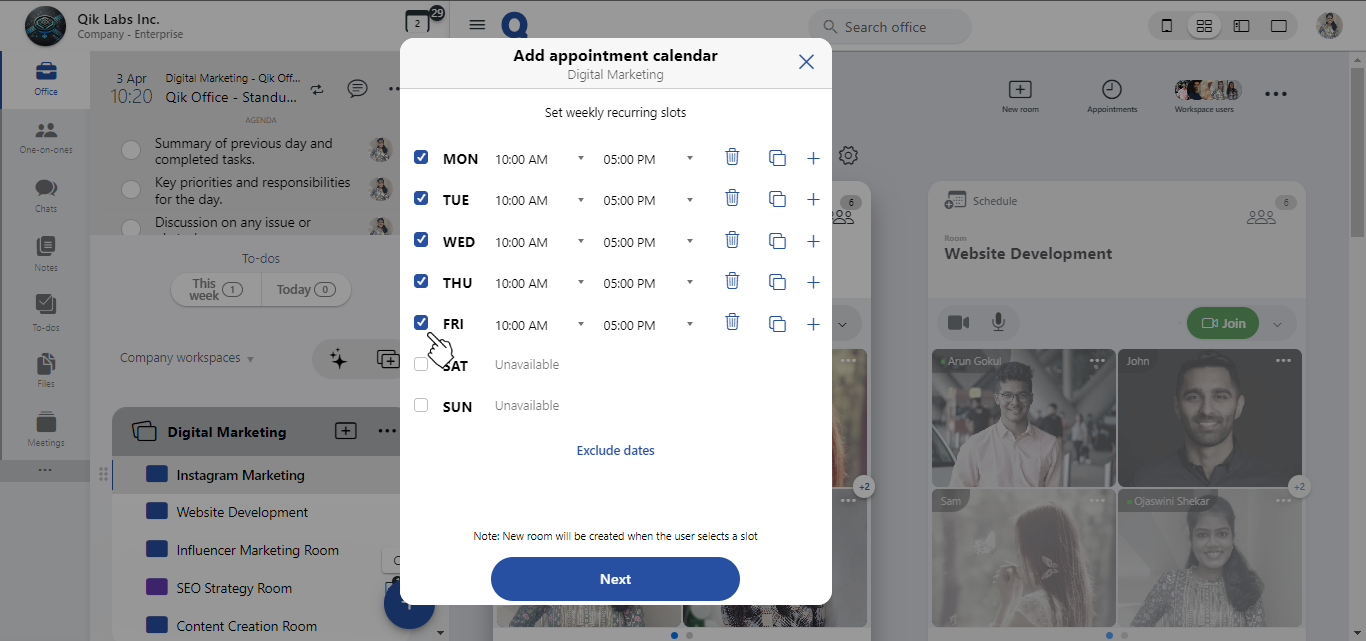1366x641 pixels.
Task: Open the Exclude dates link
Action: pyautogui.click(x=615, y=450)
